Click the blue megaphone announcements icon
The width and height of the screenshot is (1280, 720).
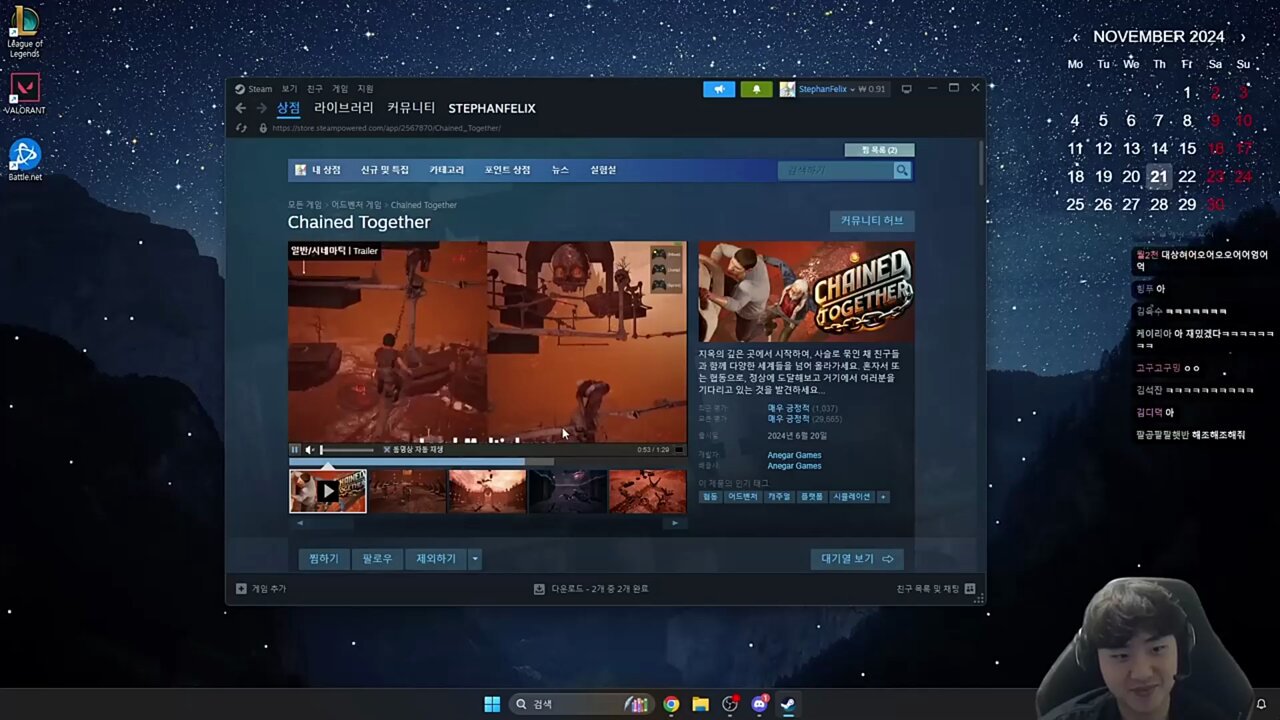pos(719,89)
